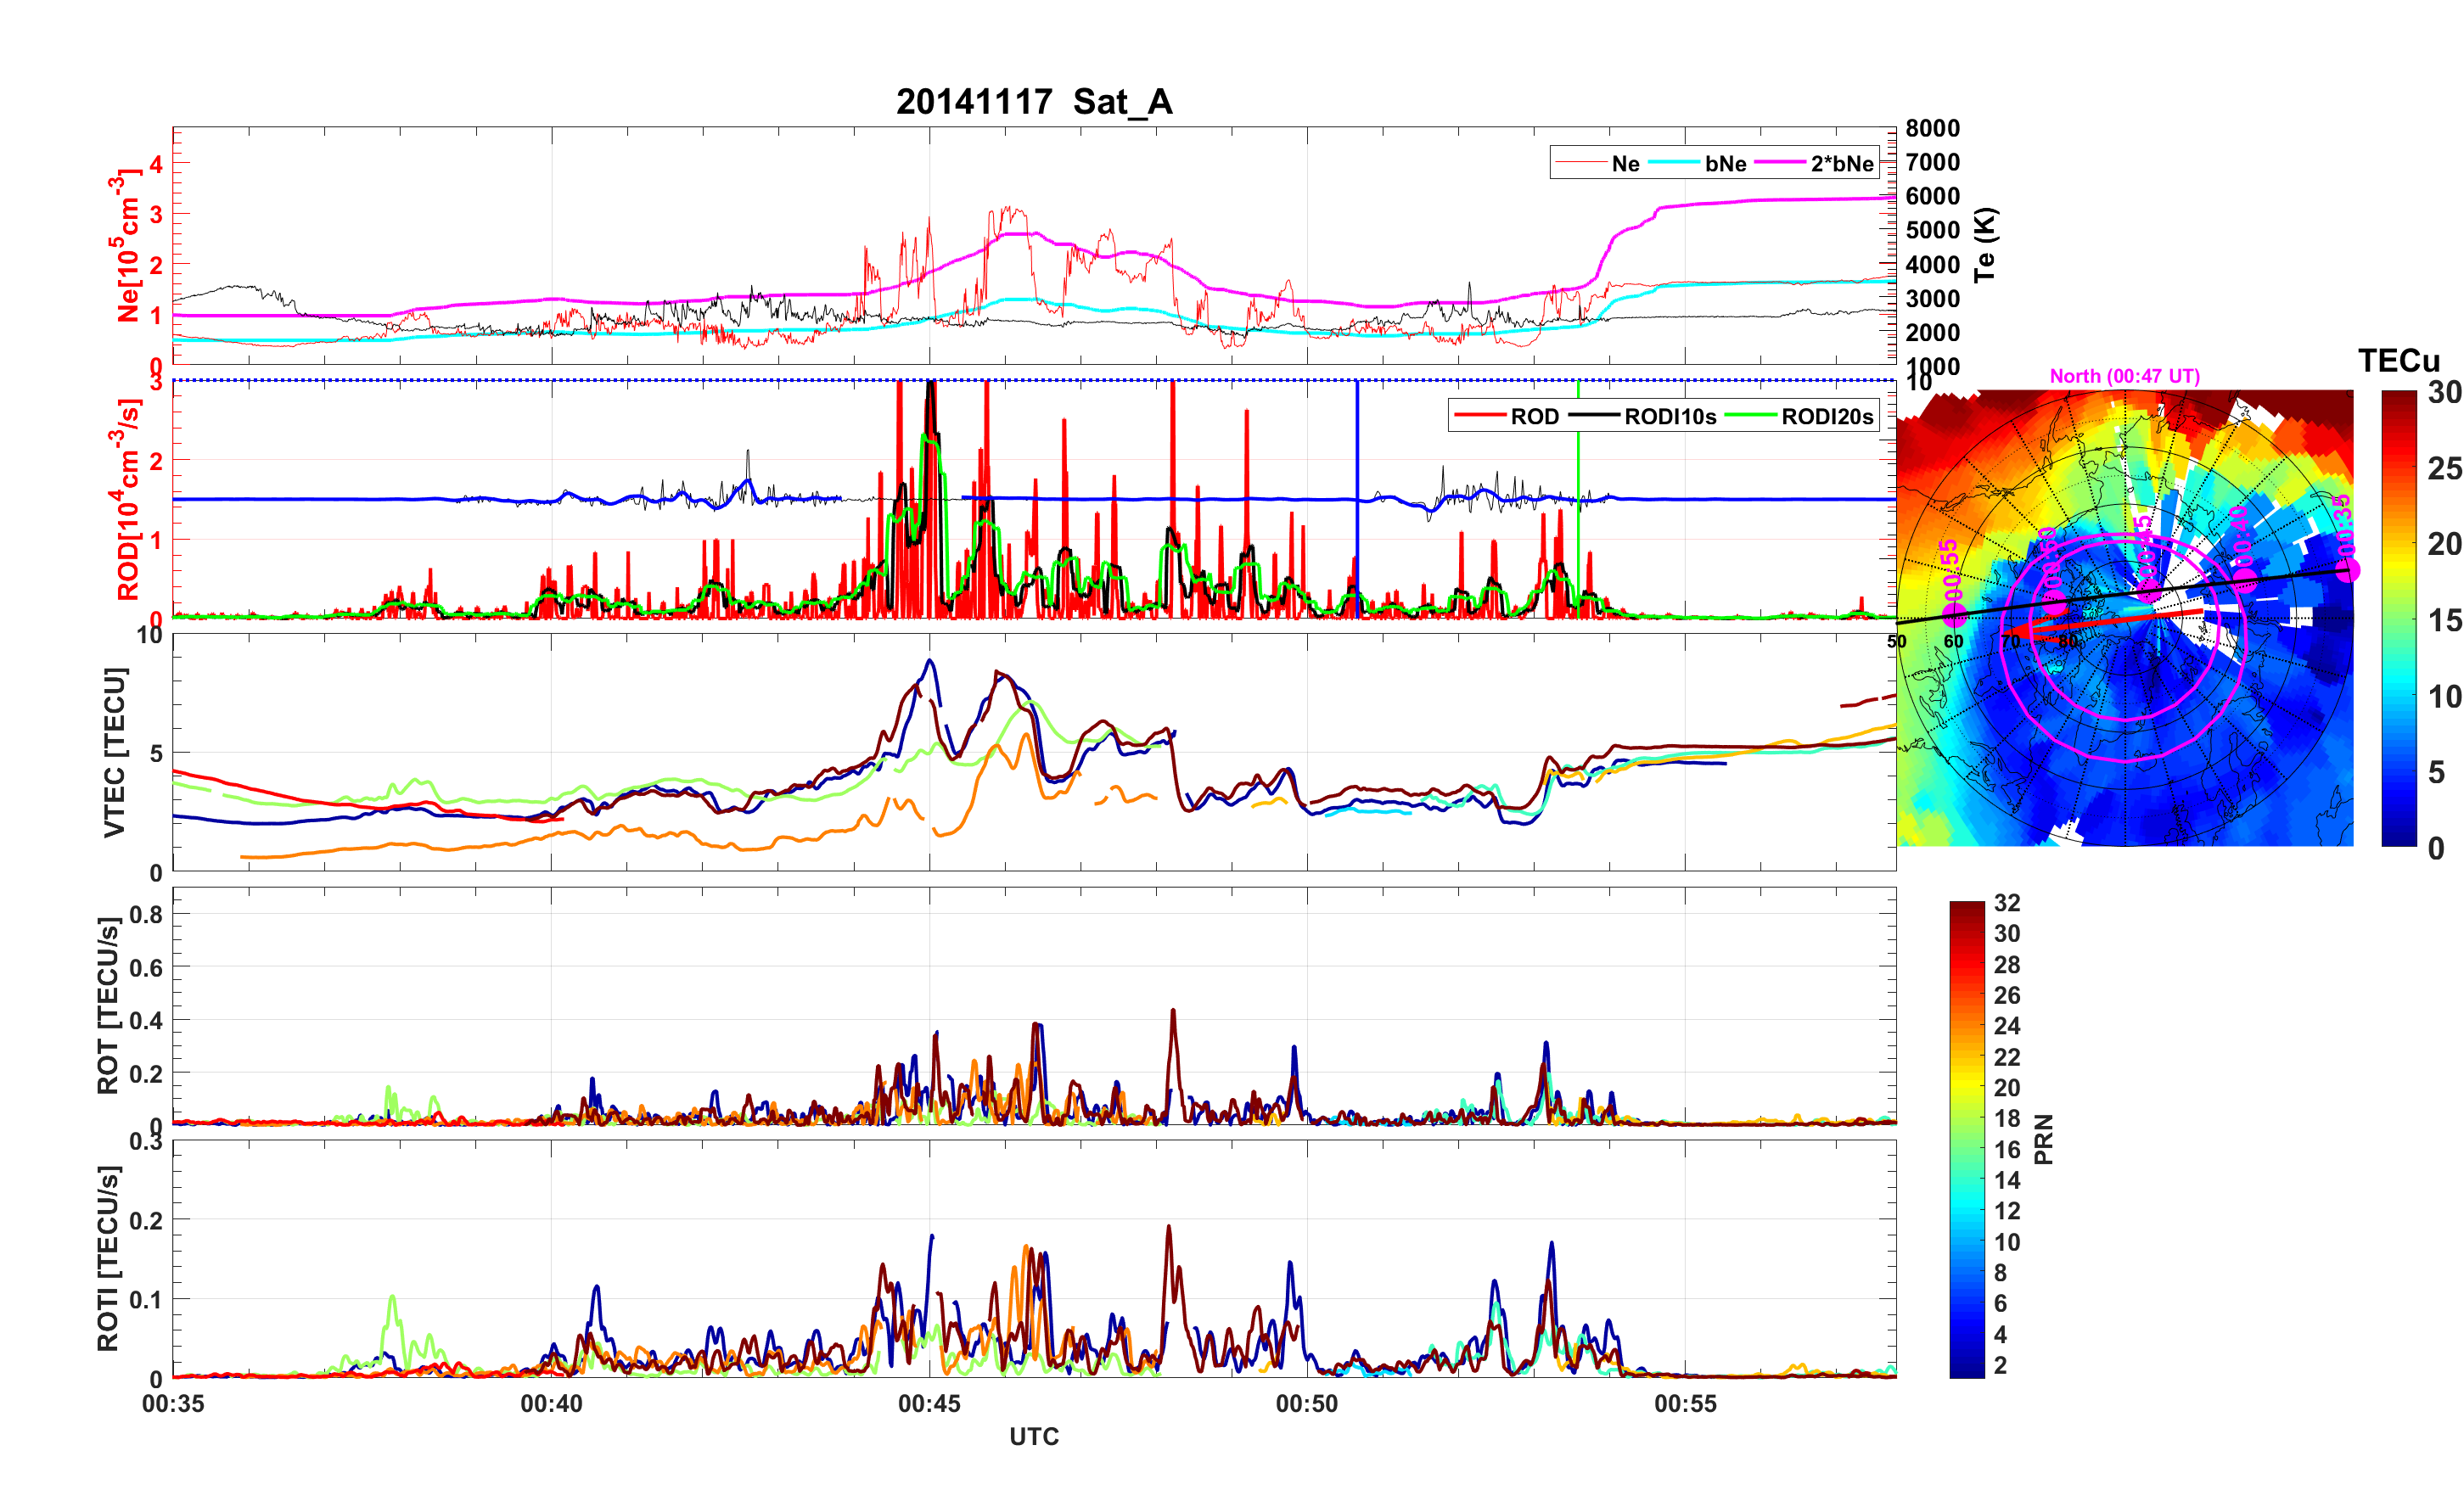The width and height of the screenshot is (2464, 1490).
Task: Click the magenta 00:40 track marker on map
Action: [x=2246, y=582]
